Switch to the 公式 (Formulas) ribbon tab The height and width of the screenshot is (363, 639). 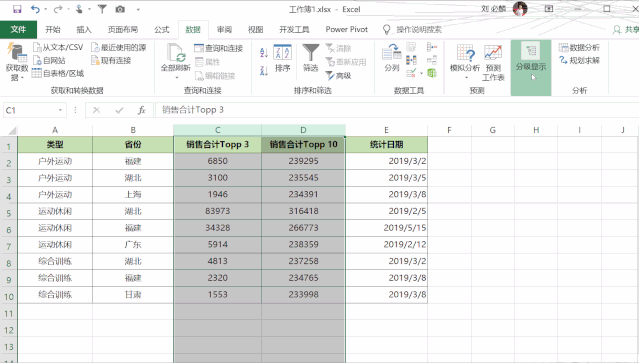coord(162,29)
